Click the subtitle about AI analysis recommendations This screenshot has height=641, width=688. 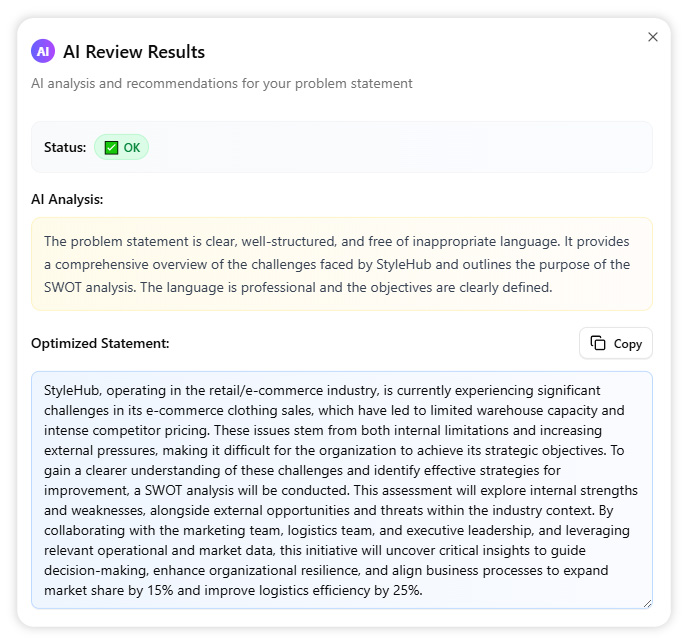click(221, 83)
